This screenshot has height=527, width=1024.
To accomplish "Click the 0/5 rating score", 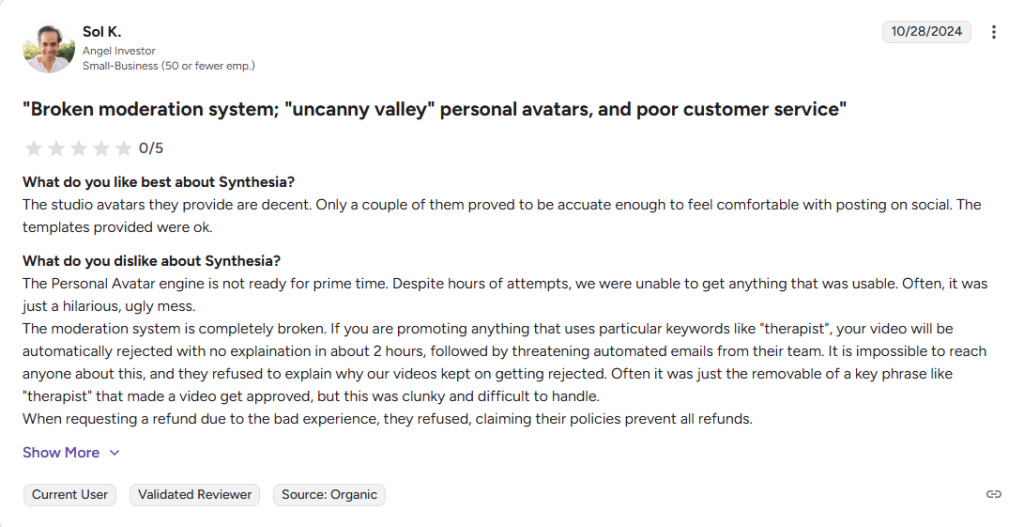I will coord(151,149).
